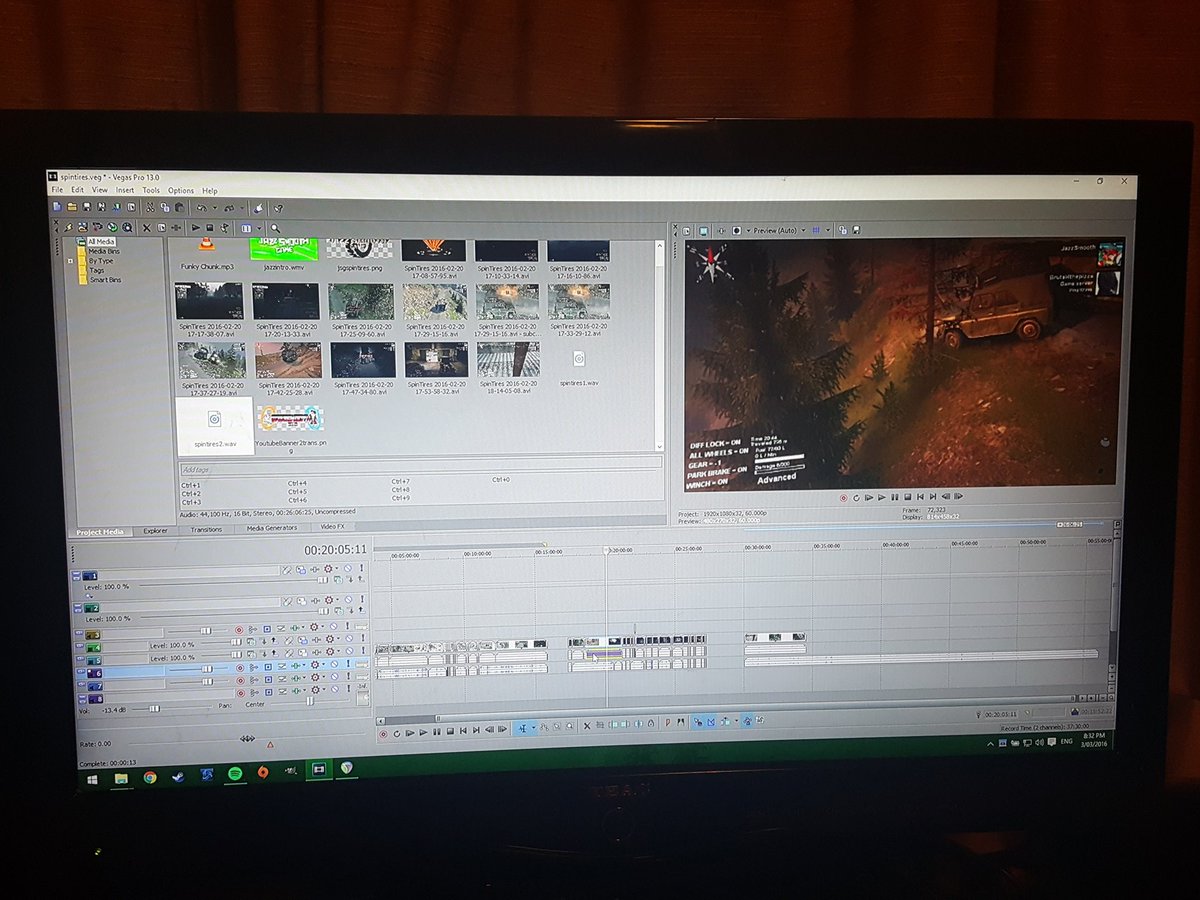This screenshot has width=1200, height=900.
Task: Open the Views dropdown in Project Media toolbar
Action: (259, 228)
